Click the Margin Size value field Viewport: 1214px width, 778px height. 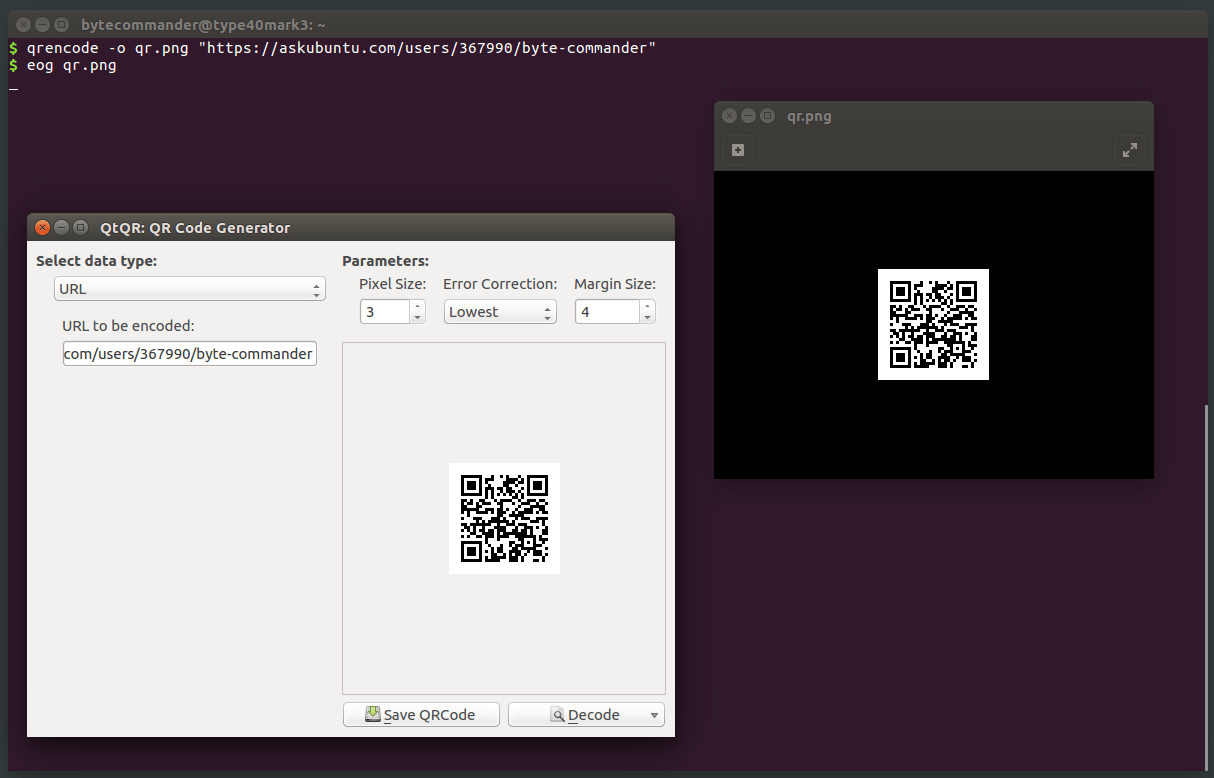click(607, 312)
